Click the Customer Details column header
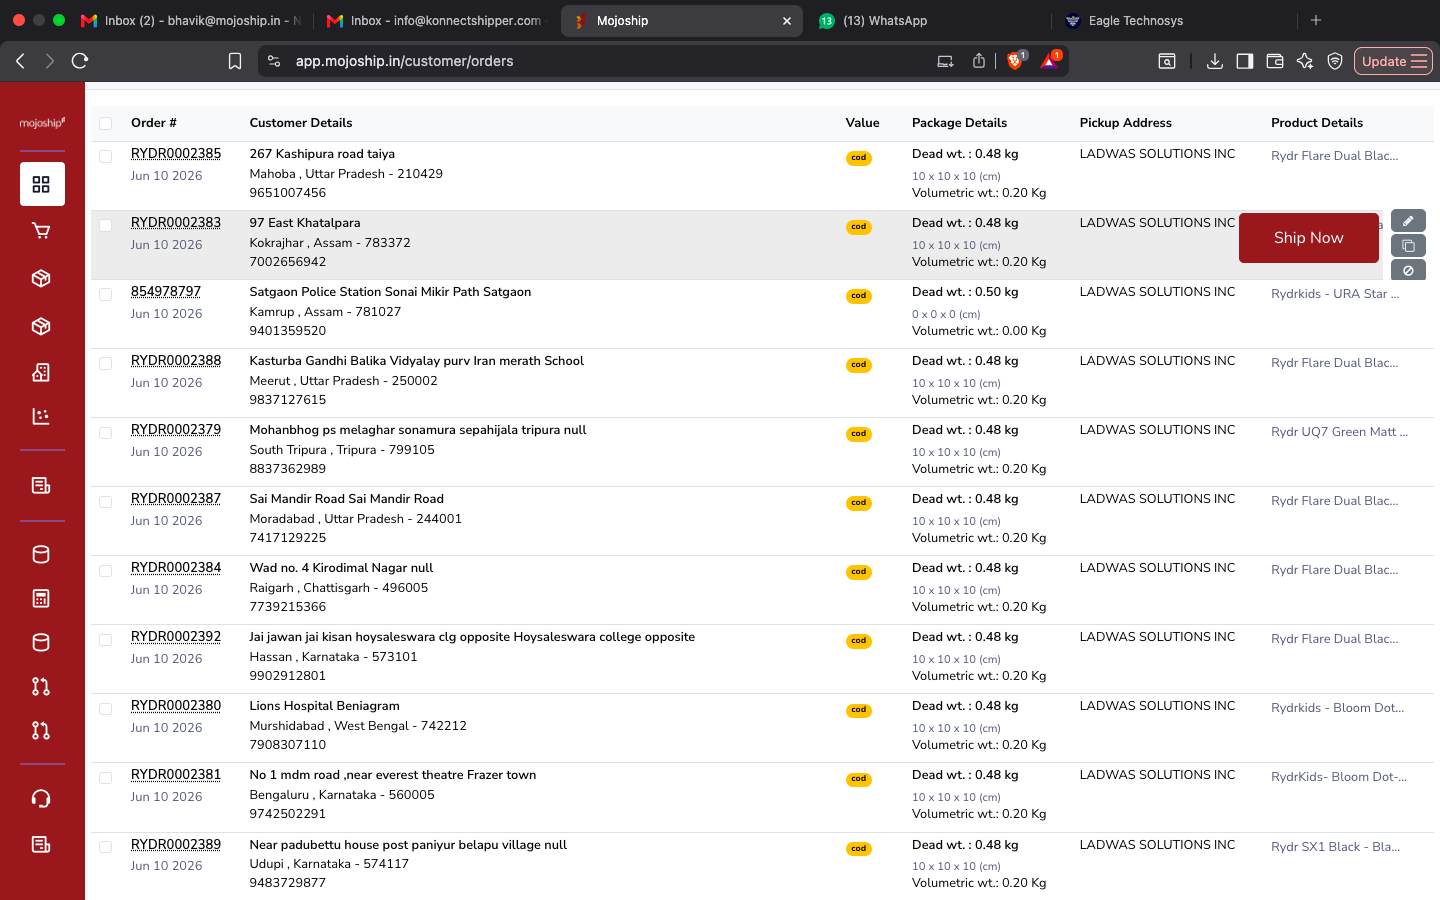The width and height of the screenshot is (1440, 900). tap(301, 123)
